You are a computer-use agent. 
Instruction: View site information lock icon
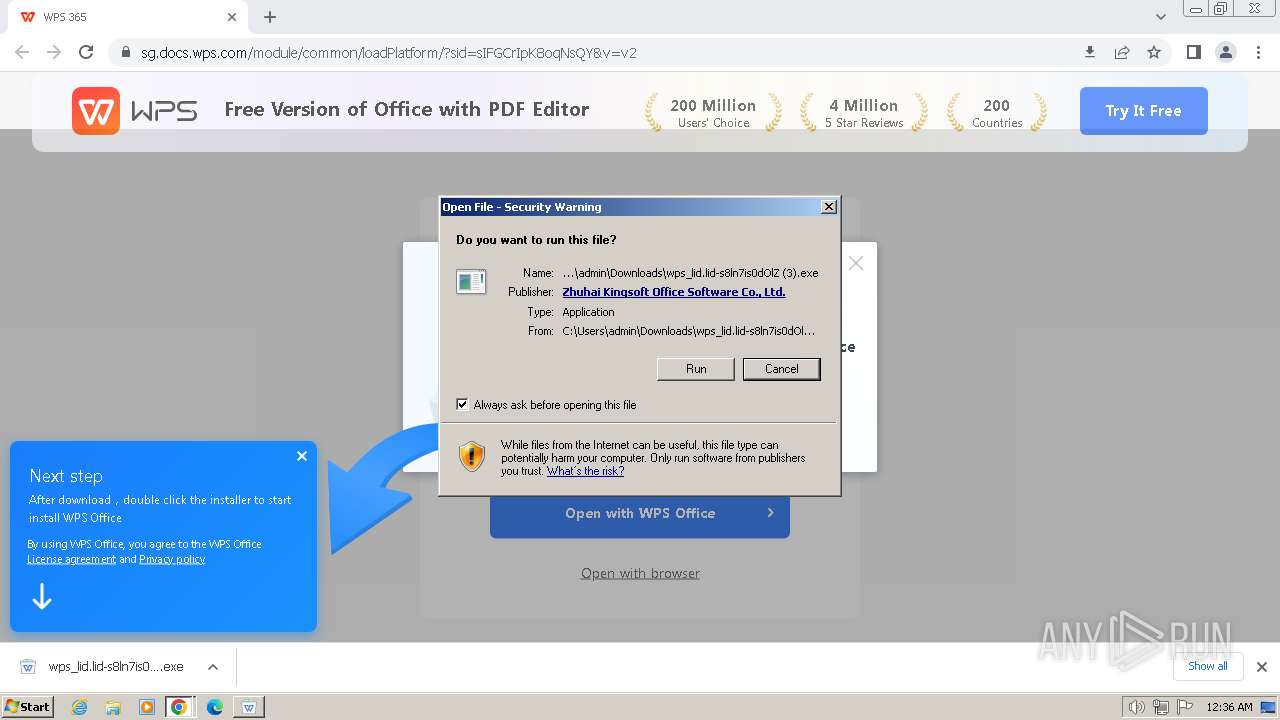pos(126,52)
